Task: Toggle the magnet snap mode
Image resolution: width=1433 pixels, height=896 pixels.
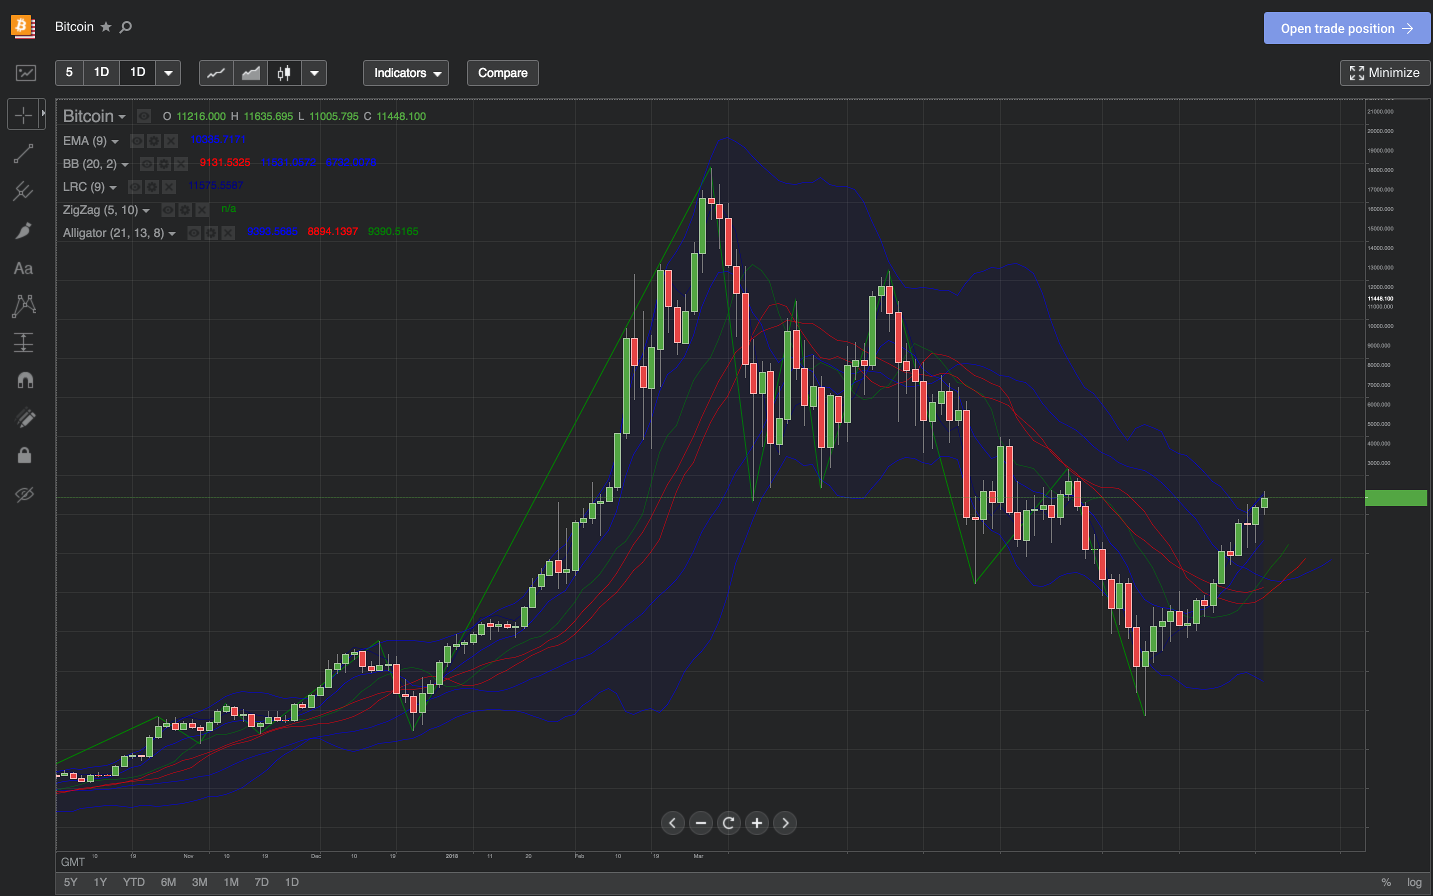Action: click(x=25, y=380)
